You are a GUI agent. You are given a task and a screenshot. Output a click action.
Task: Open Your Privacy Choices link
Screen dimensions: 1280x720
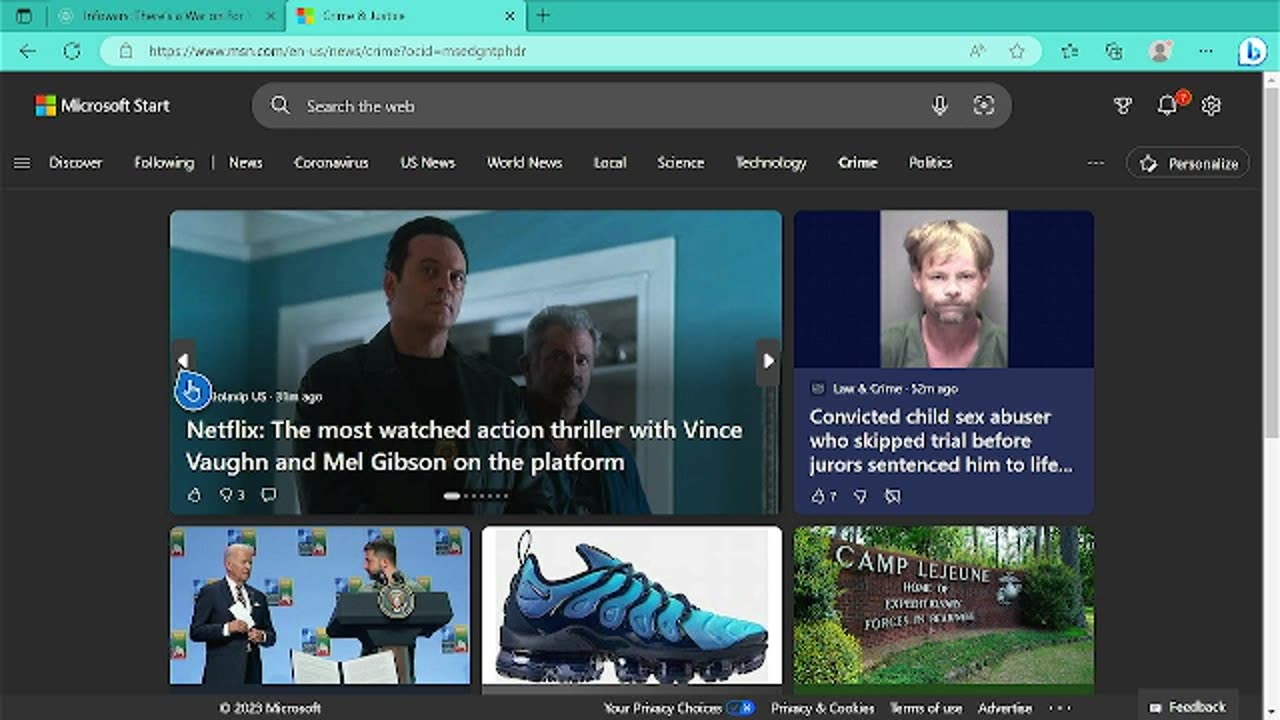coord(679,708)
